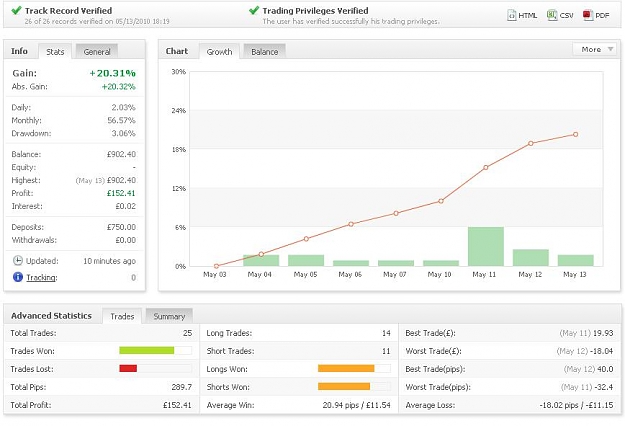625x426 pixels.
Task: Click the green Trades Won progress bar
Action: tap(147, 350)
